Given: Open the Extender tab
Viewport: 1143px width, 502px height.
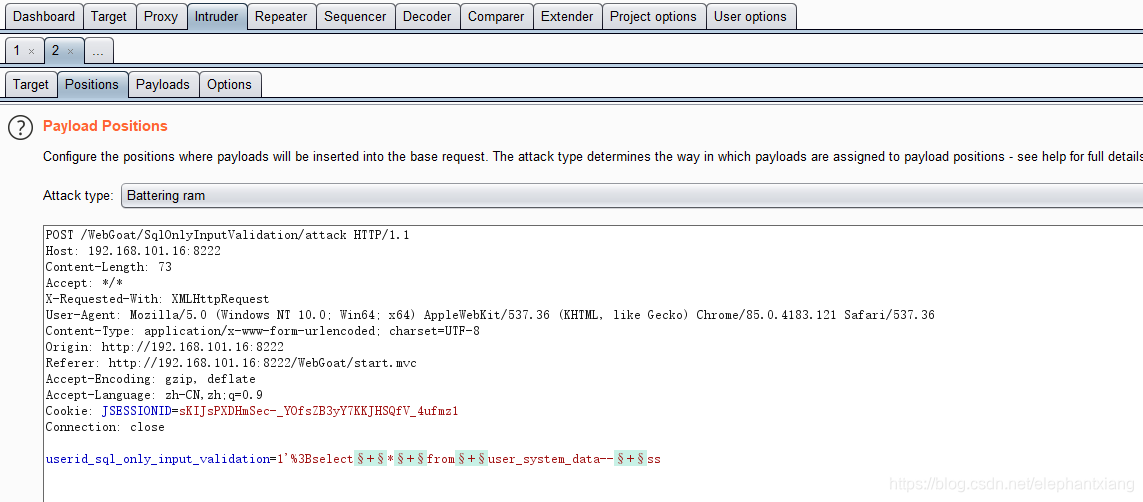Looking at the screenshot, I should [x=567, y=16].
